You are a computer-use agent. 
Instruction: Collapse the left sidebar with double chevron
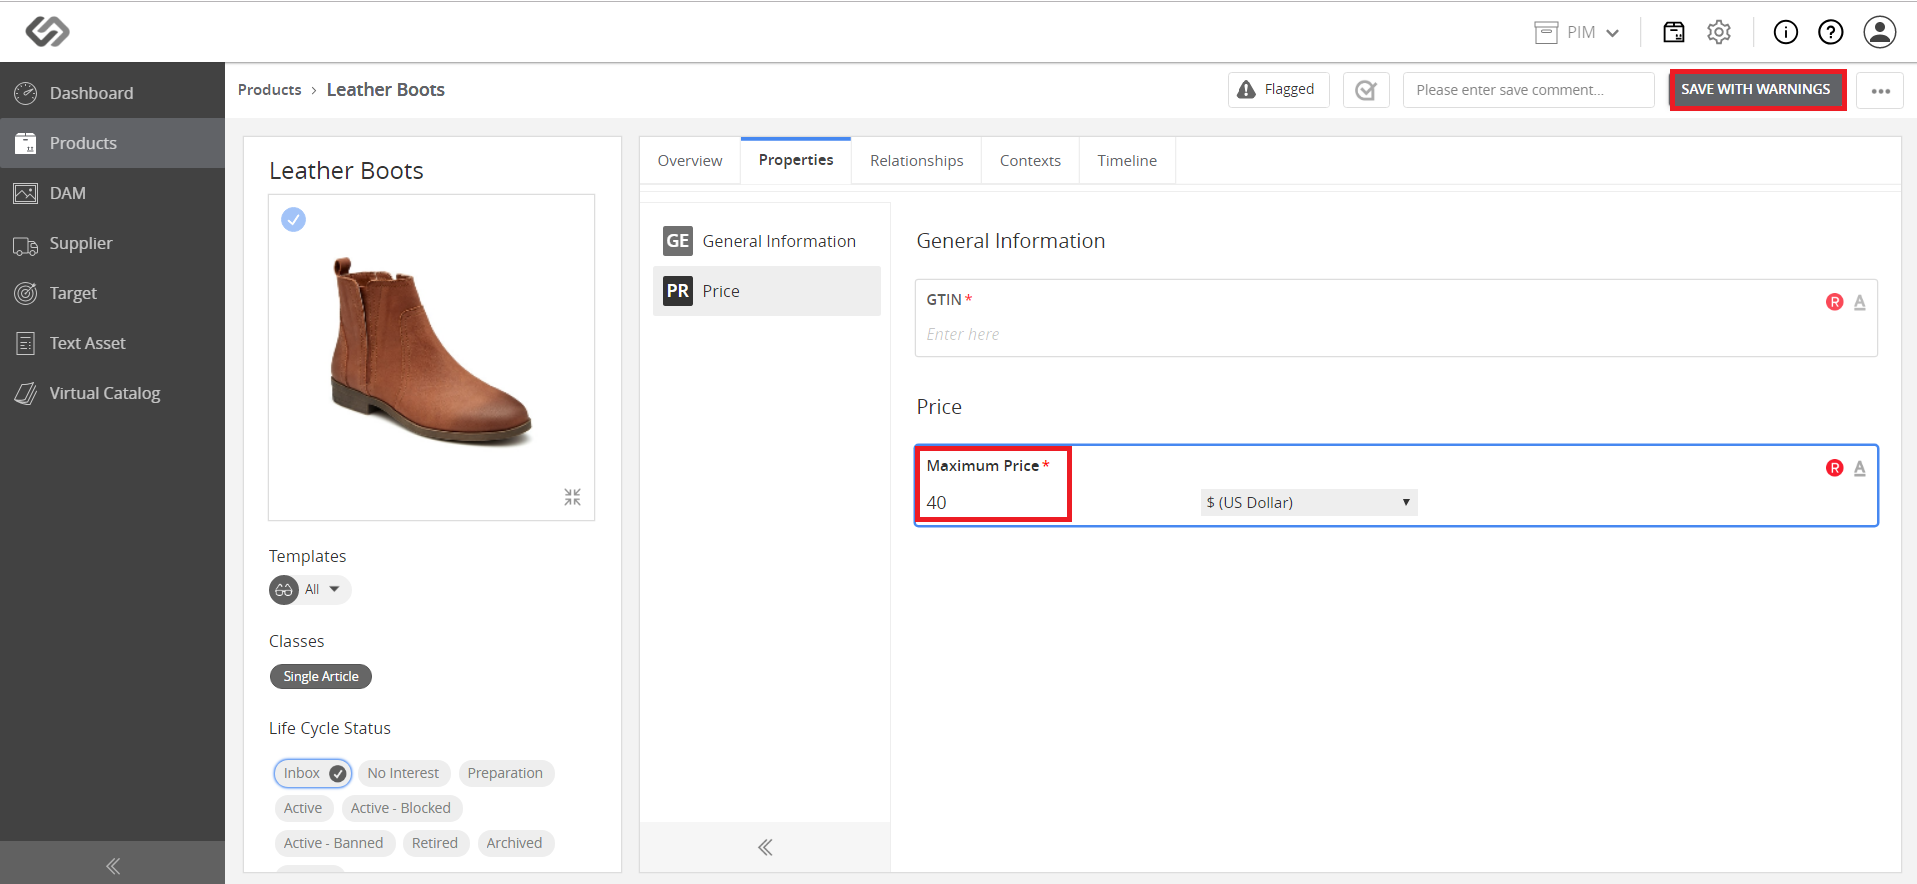(x=112, y=865)
